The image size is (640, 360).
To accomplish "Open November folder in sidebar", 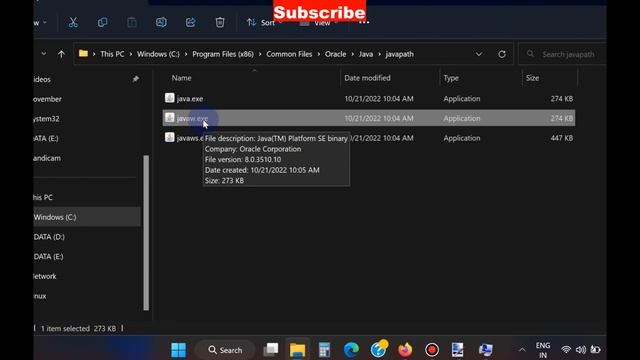I will pos(47,99).
